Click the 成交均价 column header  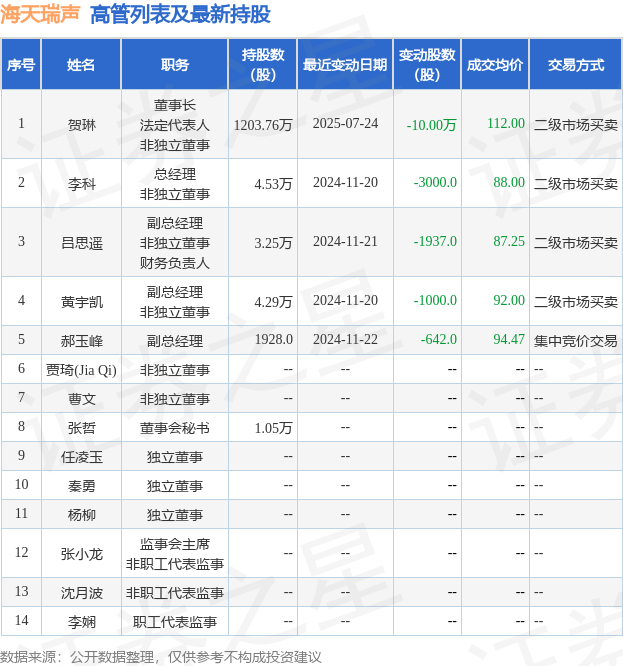click(x=495, y=65)
